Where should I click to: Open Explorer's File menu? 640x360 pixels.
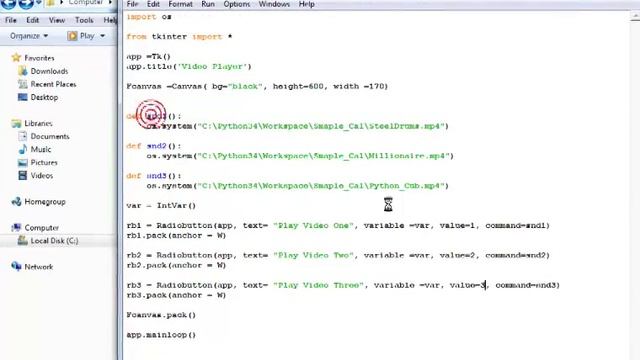click(11, 20)
